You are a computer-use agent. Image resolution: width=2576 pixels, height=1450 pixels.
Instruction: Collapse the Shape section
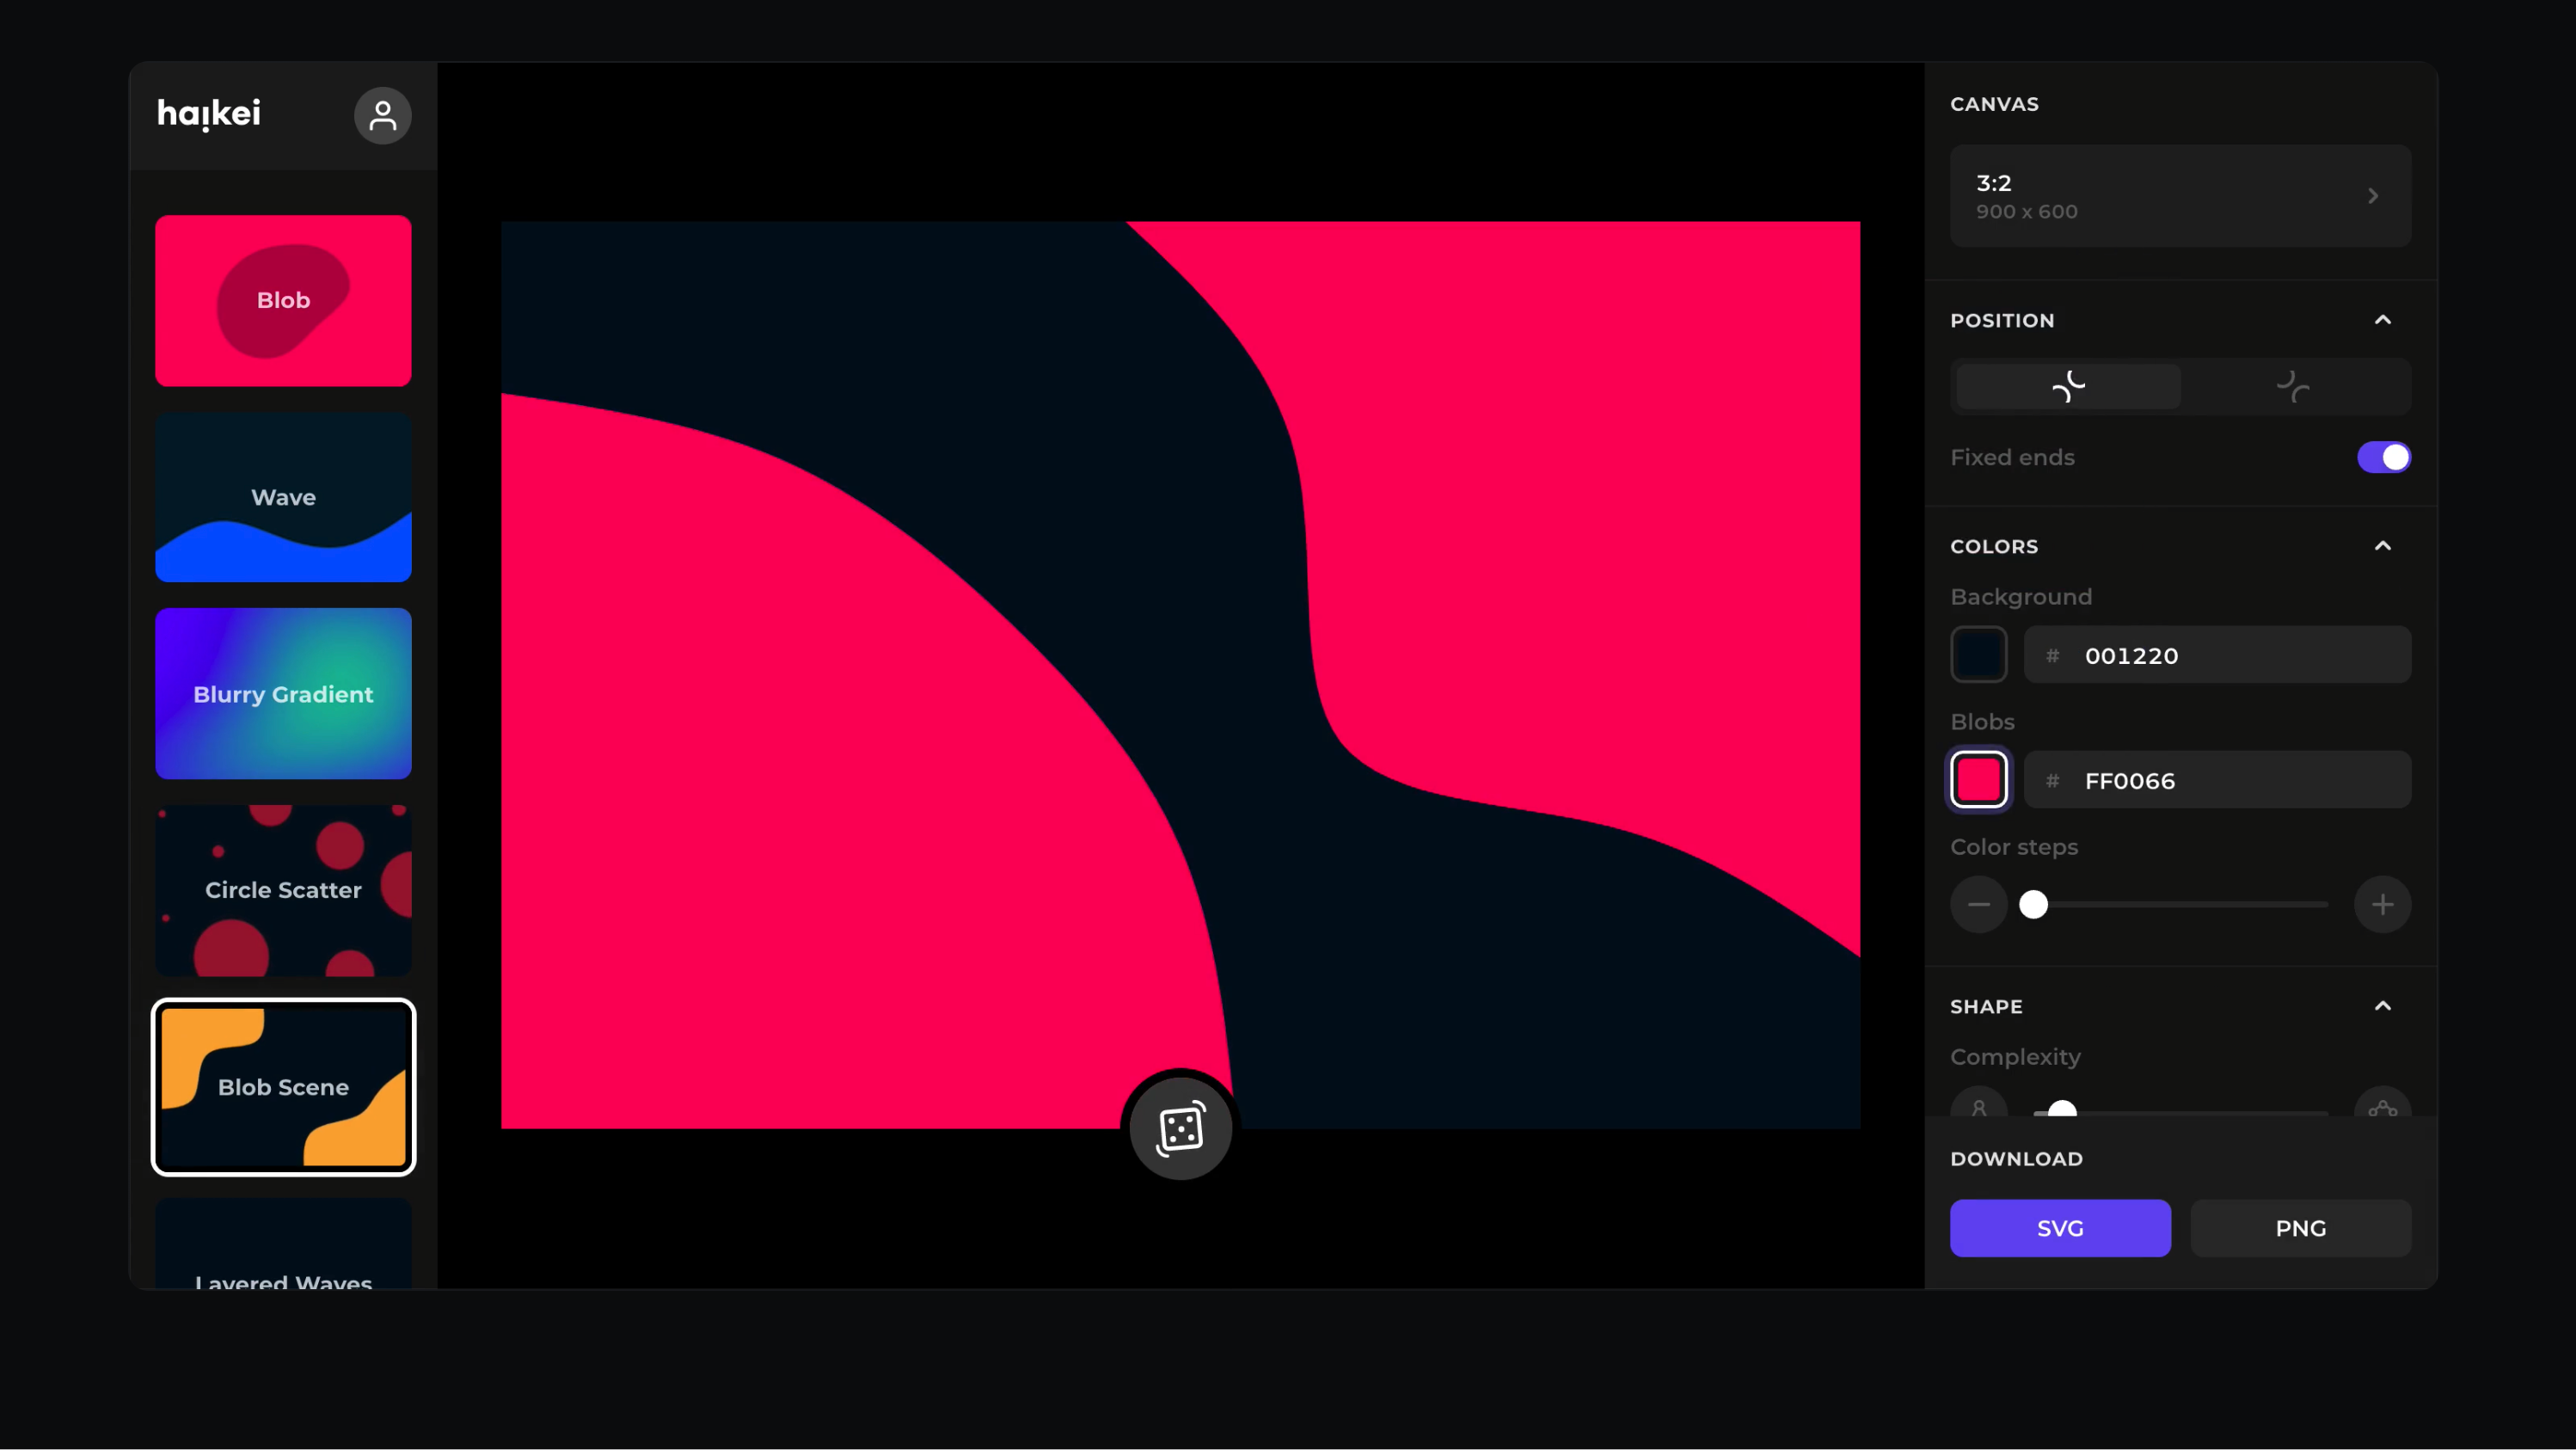(2382, 1006)
